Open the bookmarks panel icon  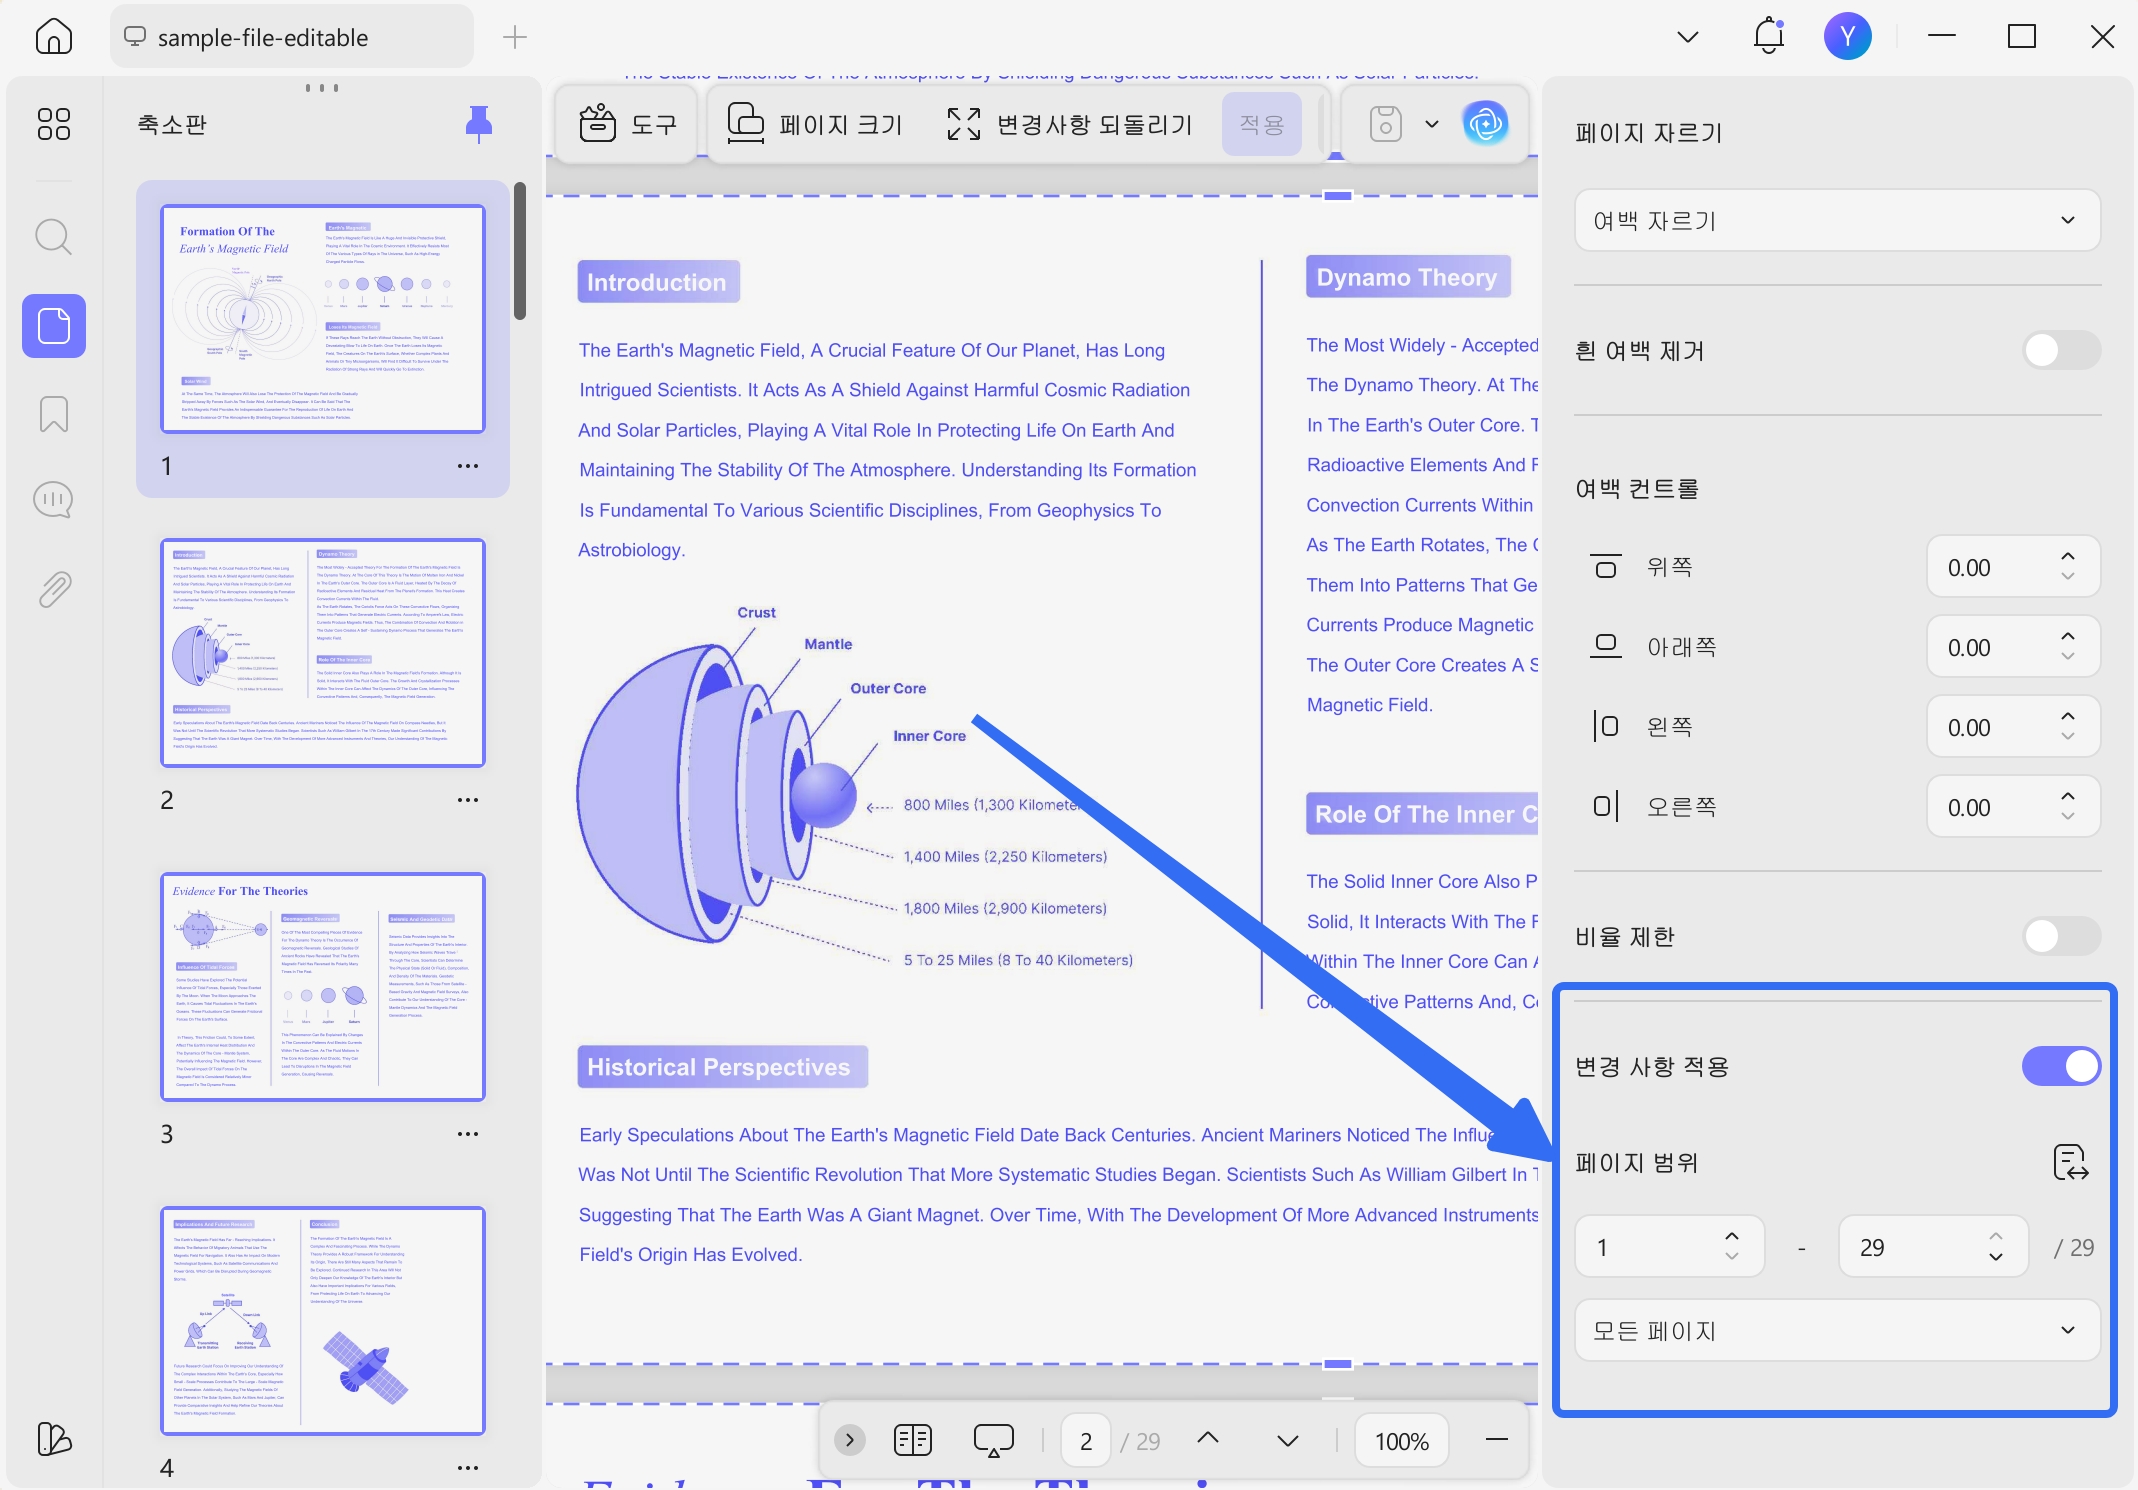(x=54, y=414)
